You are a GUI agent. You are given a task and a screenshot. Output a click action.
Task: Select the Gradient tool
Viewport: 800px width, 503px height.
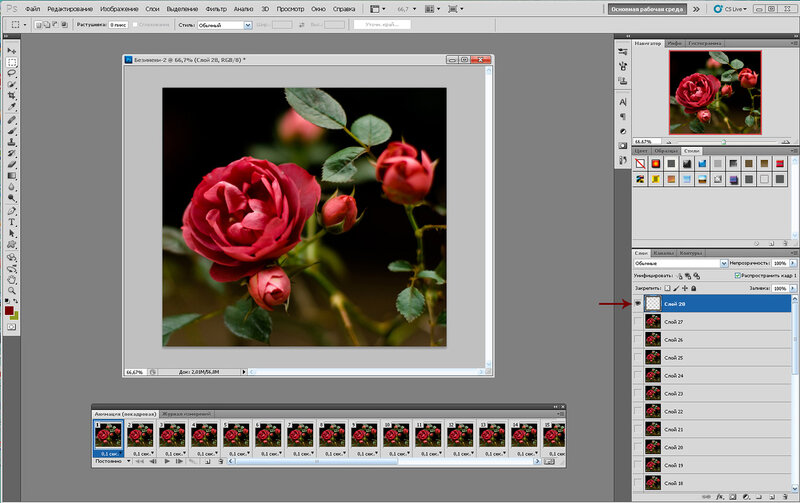point(11,175)
